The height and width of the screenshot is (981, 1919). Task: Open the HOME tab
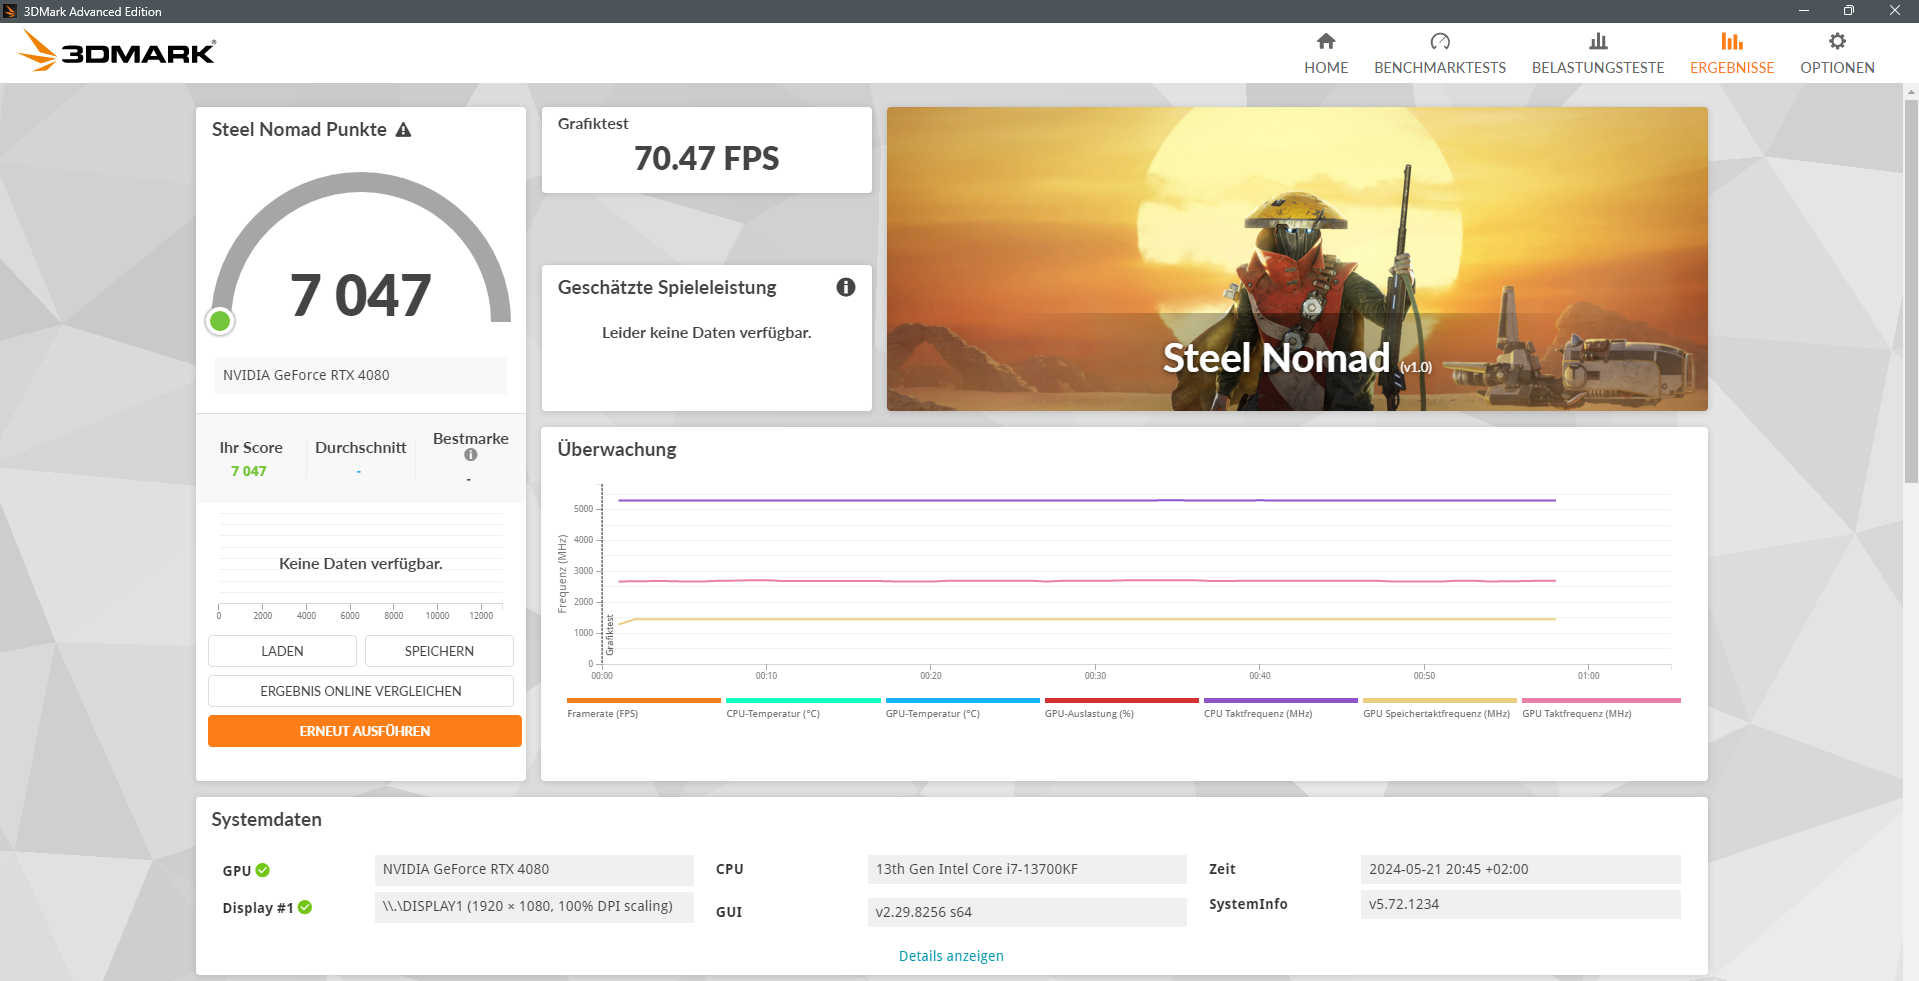(x=1326, y=53)
